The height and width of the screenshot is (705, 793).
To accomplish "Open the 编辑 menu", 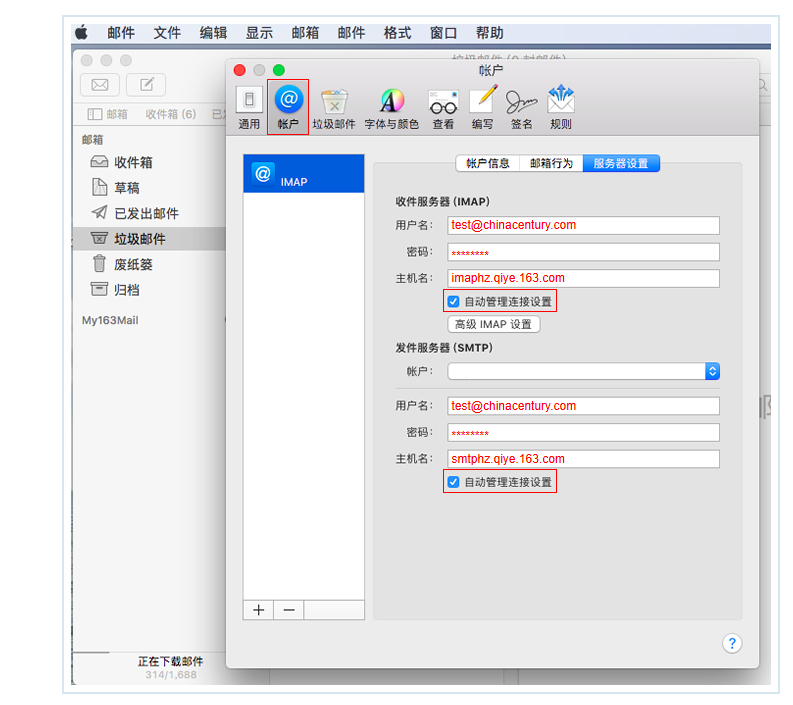I will (x=213, y=33).
